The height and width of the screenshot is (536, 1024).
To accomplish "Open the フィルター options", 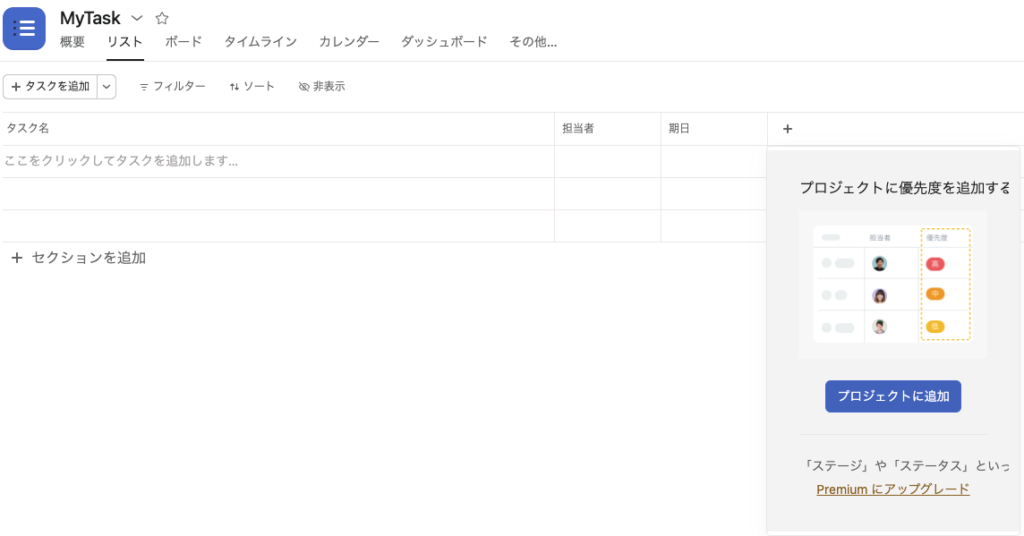I will [x=172, y=86].
